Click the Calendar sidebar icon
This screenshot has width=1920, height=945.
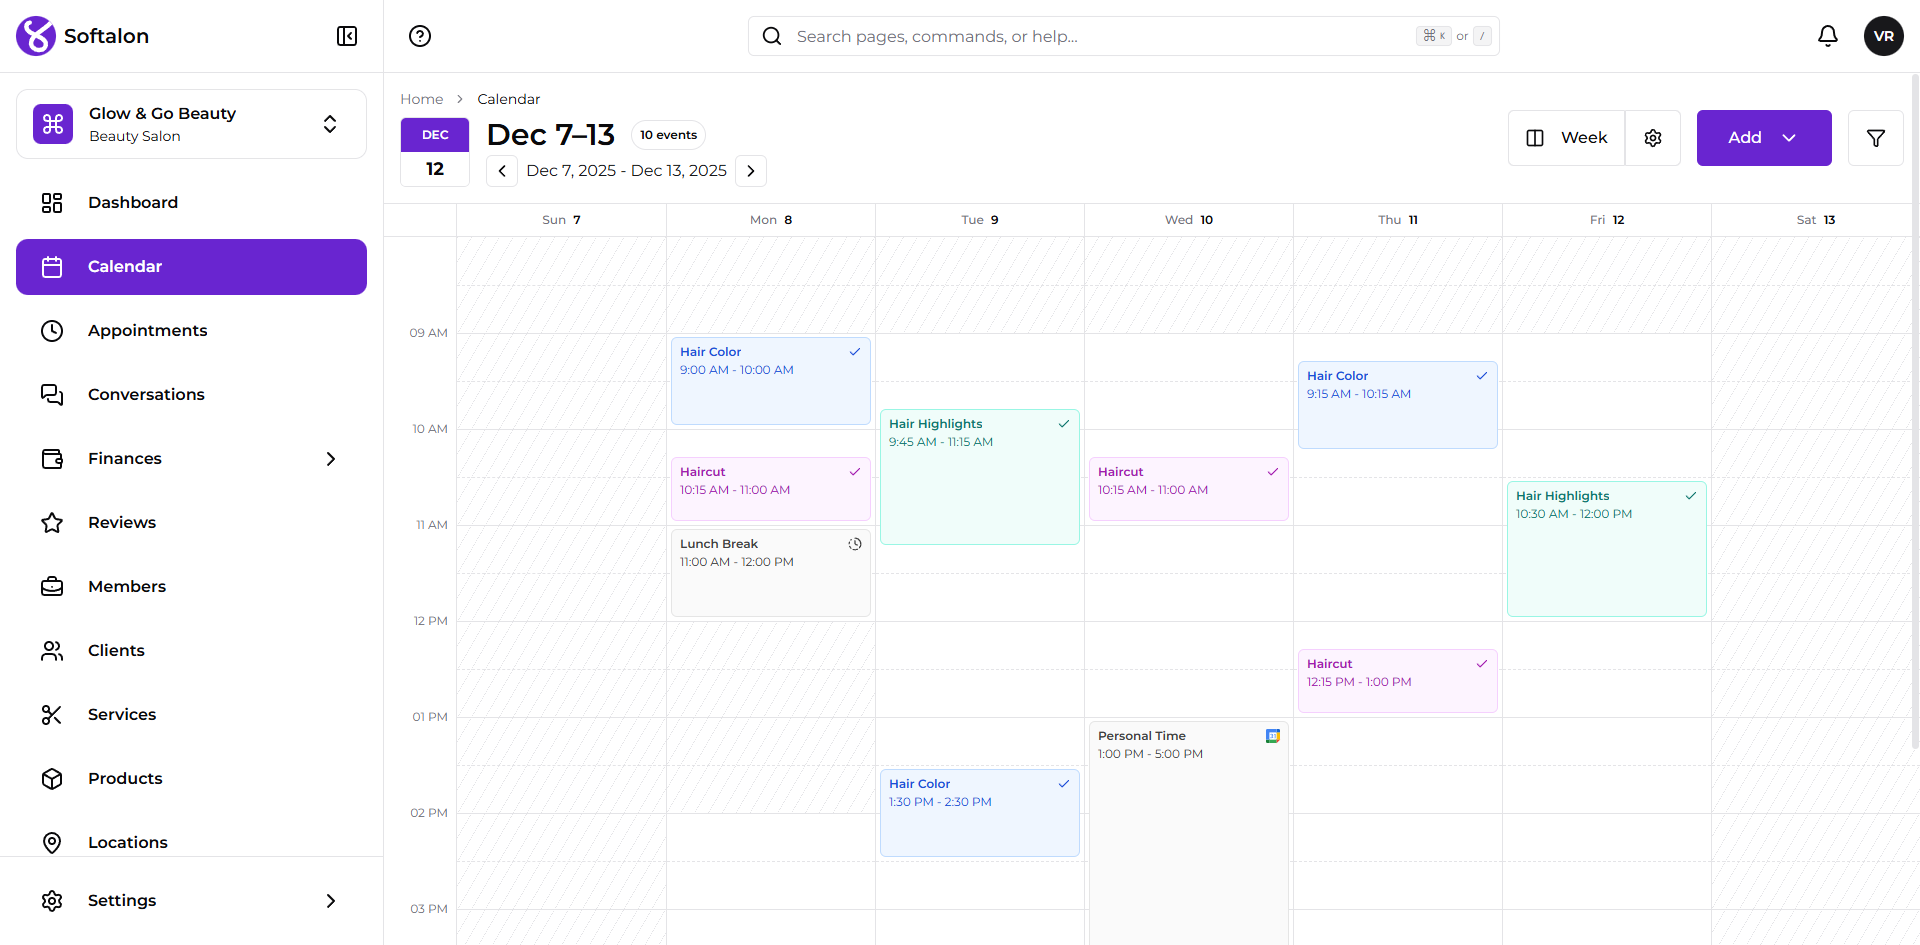coord(52,267)
